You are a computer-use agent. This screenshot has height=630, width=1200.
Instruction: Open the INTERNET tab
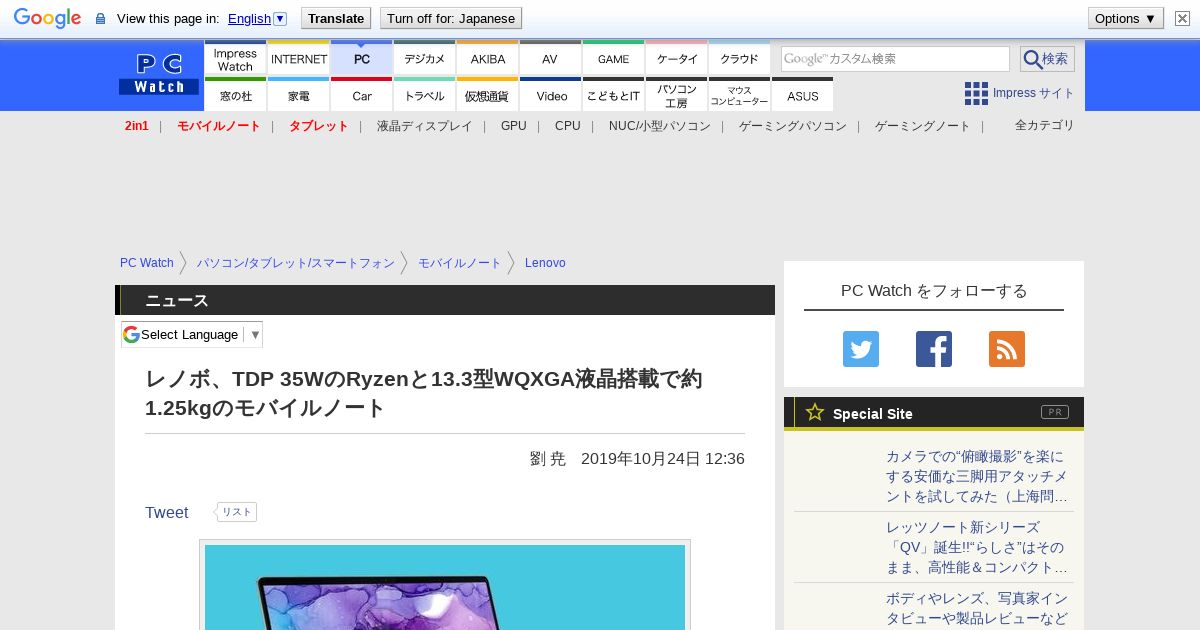pos(299,59)
